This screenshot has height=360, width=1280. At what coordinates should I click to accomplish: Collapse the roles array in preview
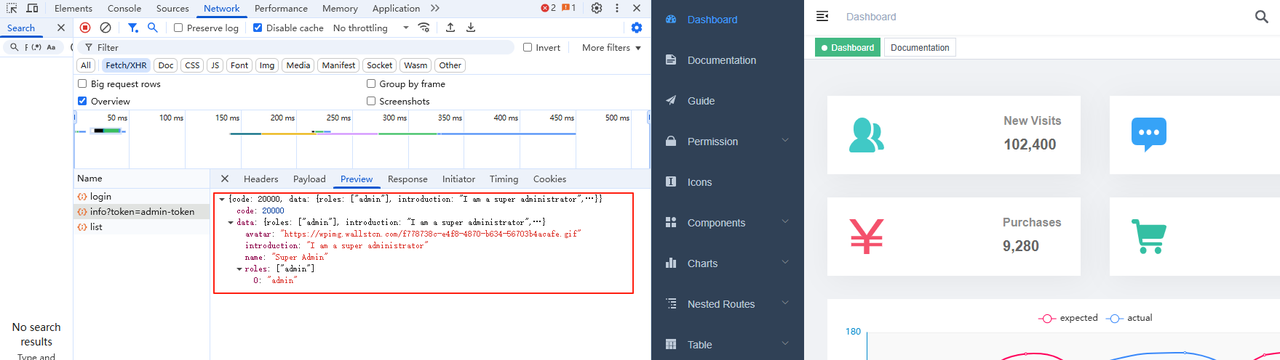(x=240, y=268)
